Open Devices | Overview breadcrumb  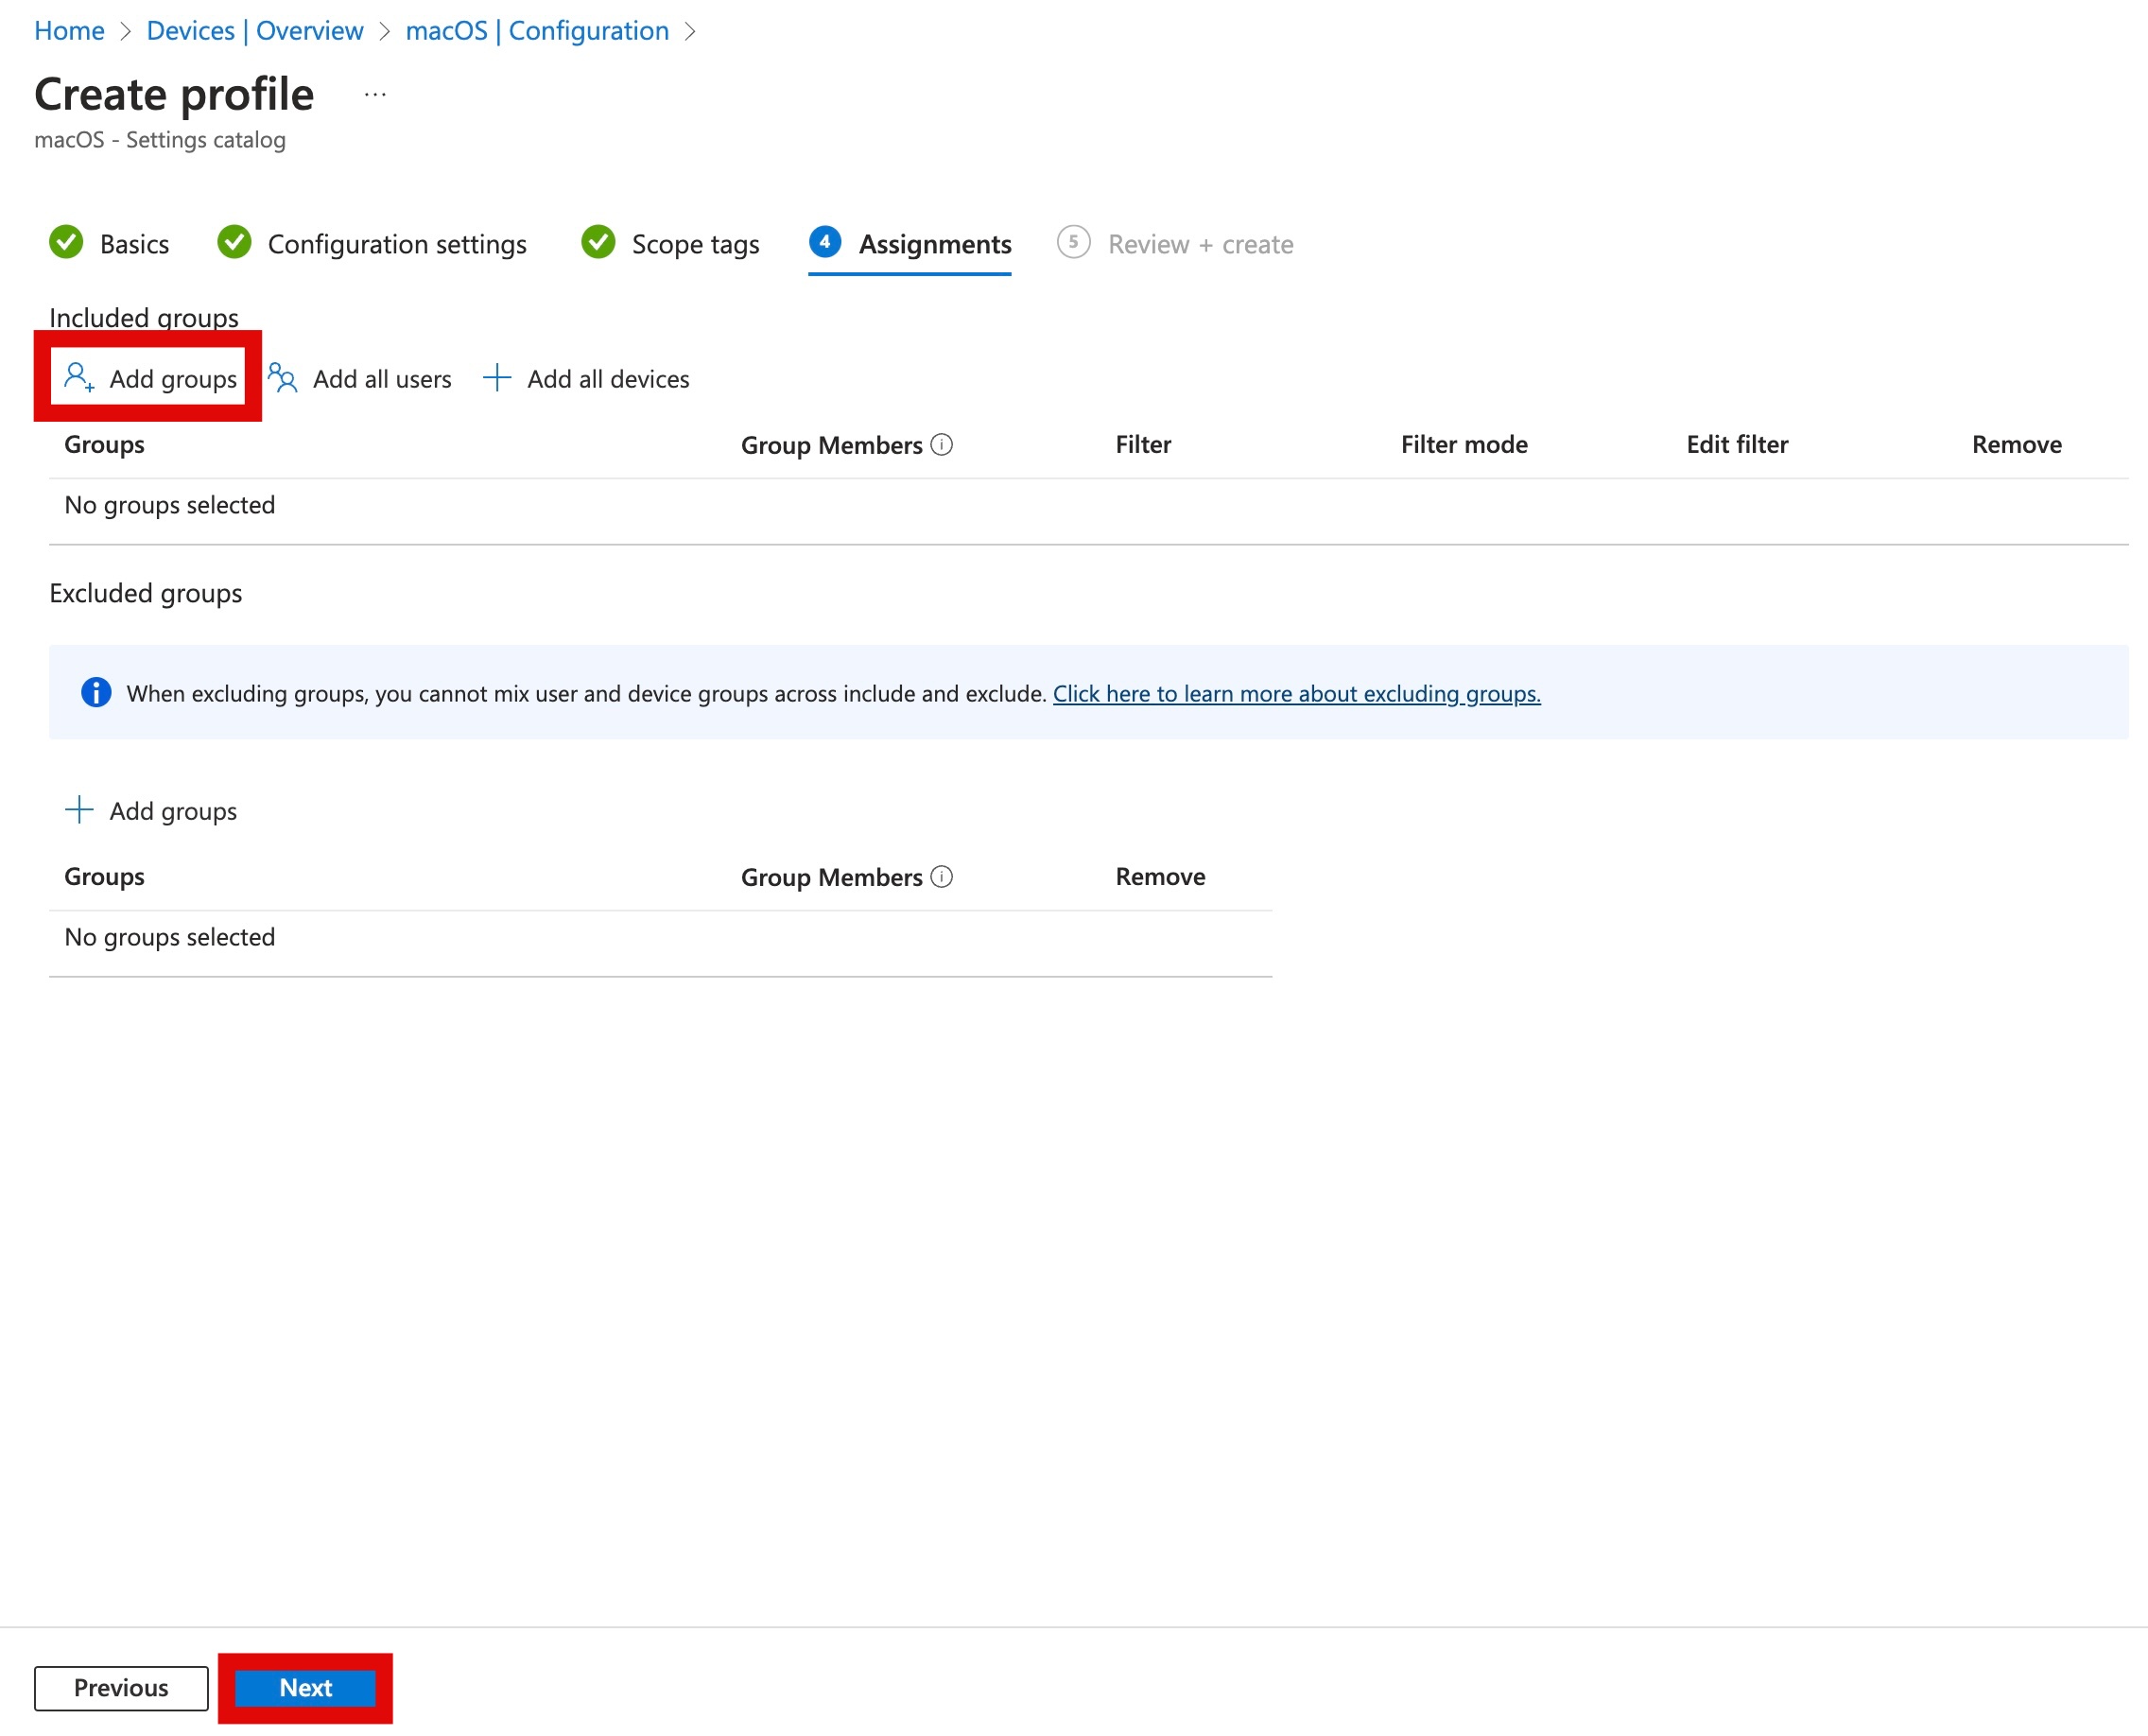point(255,31)
